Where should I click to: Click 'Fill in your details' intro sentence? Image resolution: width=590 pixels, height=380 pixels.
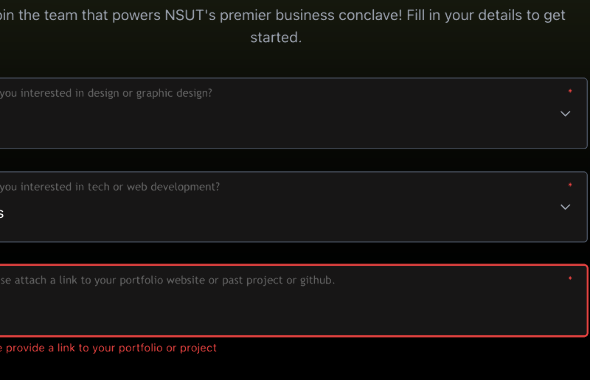(486, 15)
